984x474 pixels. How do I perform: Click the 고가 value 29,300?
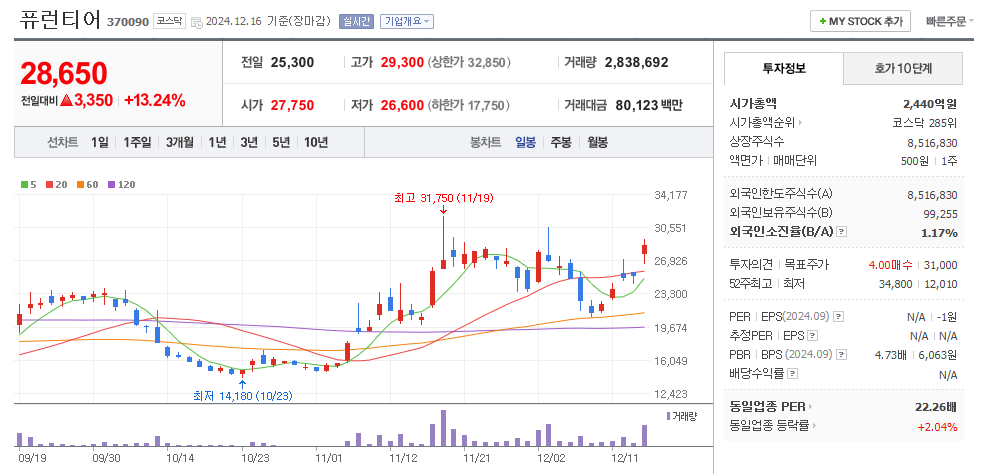coord(402,63)
